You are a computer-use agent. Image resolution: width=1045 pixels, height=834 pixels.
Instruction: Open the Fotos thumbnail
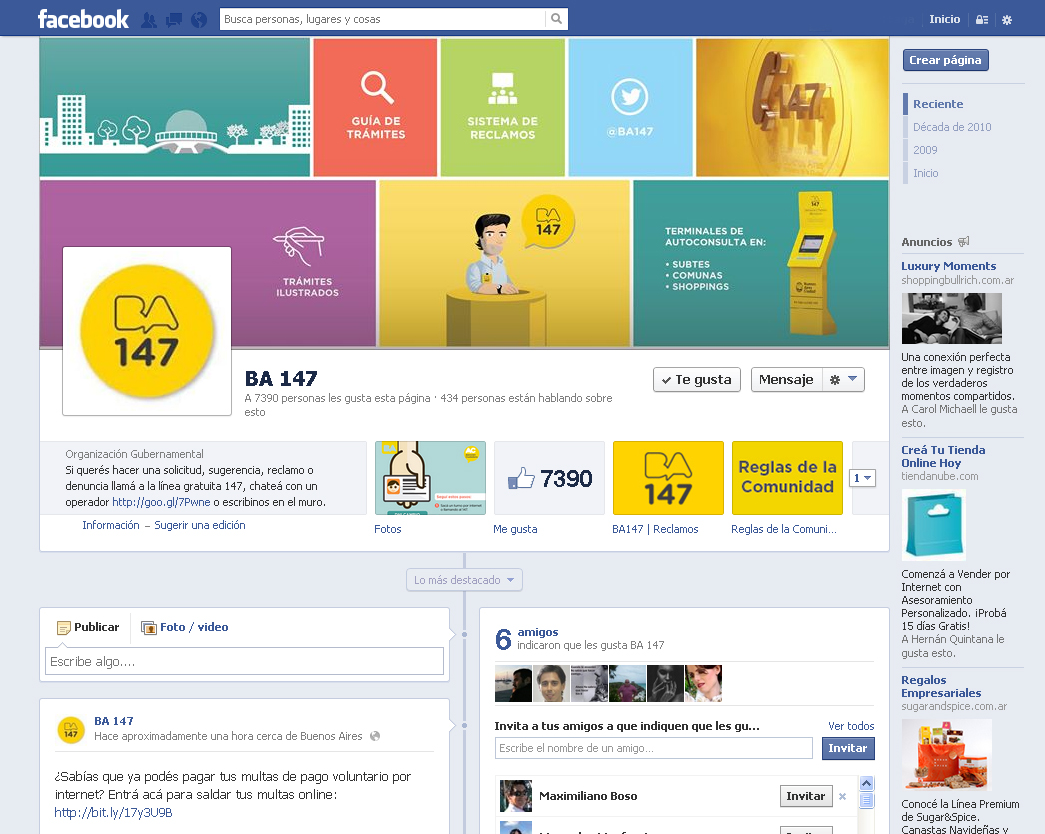[x=431, y=478]
